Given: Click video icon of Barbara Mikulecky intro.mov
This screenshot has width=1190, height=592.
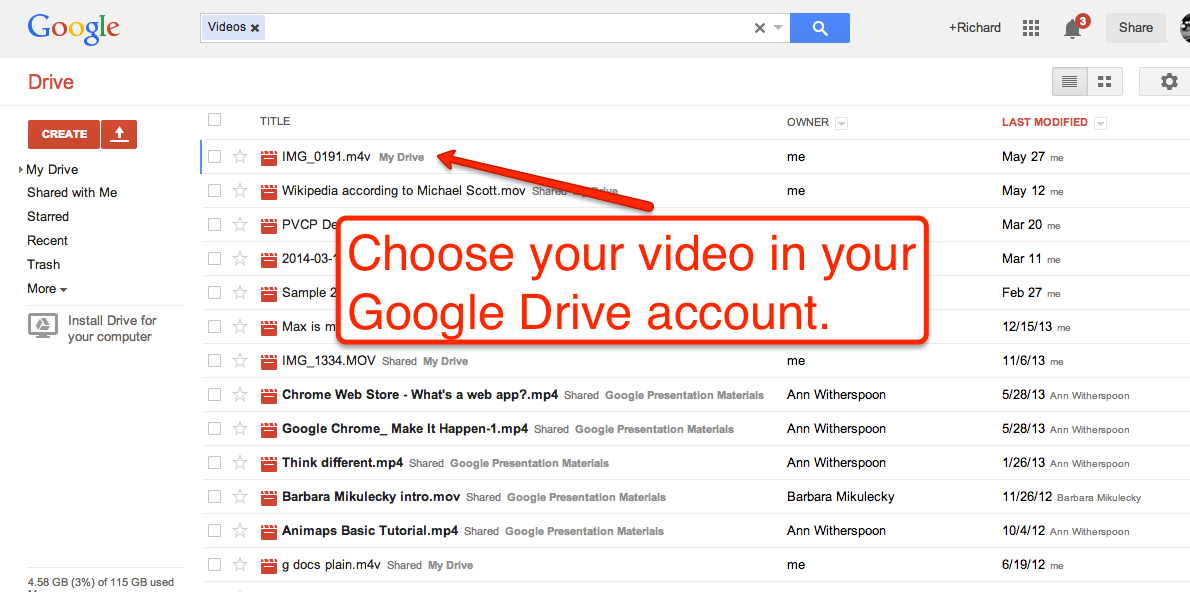Looking at the screenshot, I should click(268, 497).
